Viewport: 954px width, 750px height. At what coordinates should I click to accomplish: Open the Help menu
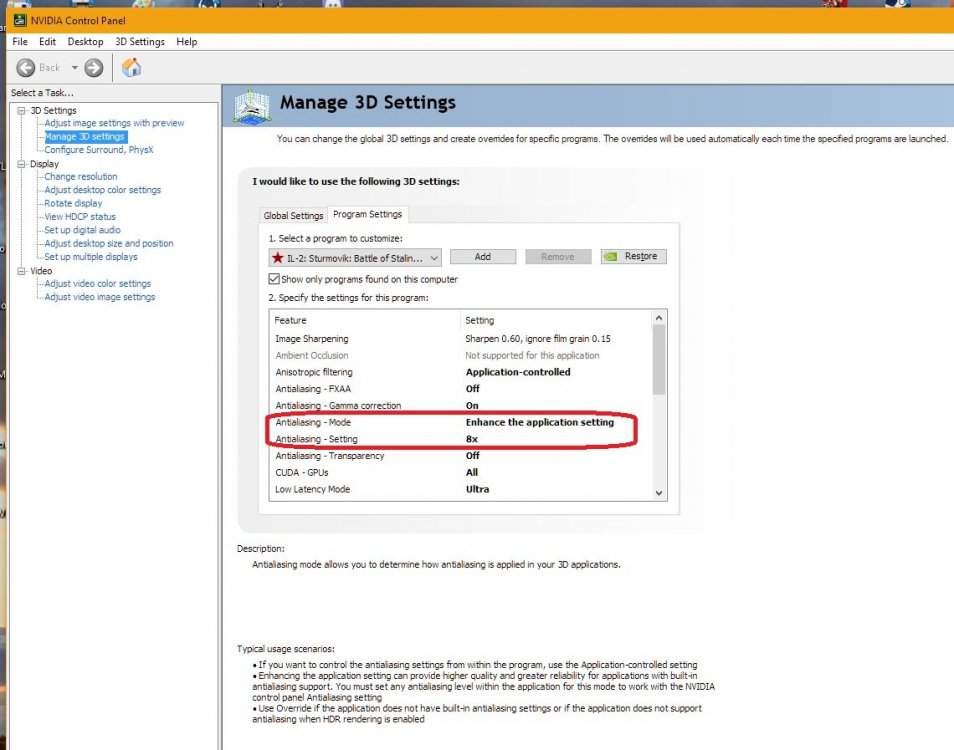[187, 41]
